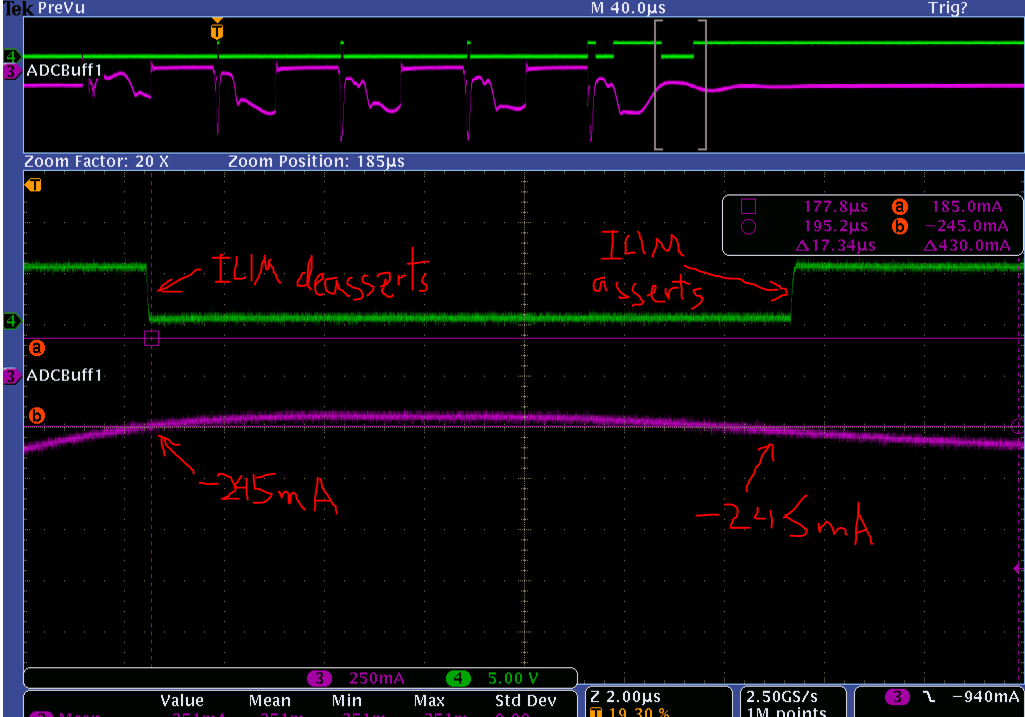Click the Tek logo in the corner
Viewport: 1025px width, 717px height.
18,8
